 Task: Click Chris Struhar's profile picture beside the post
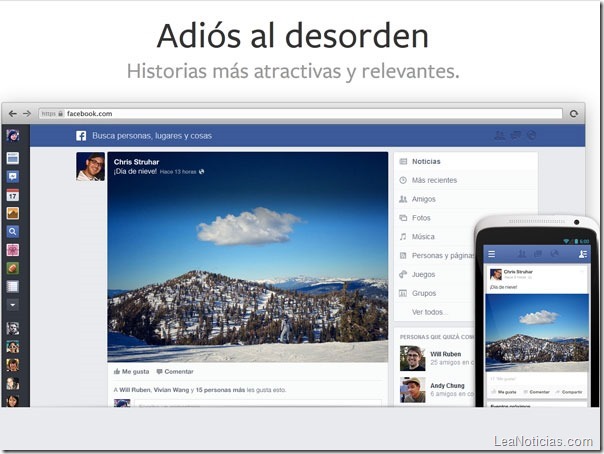click(x=91, y=166)
